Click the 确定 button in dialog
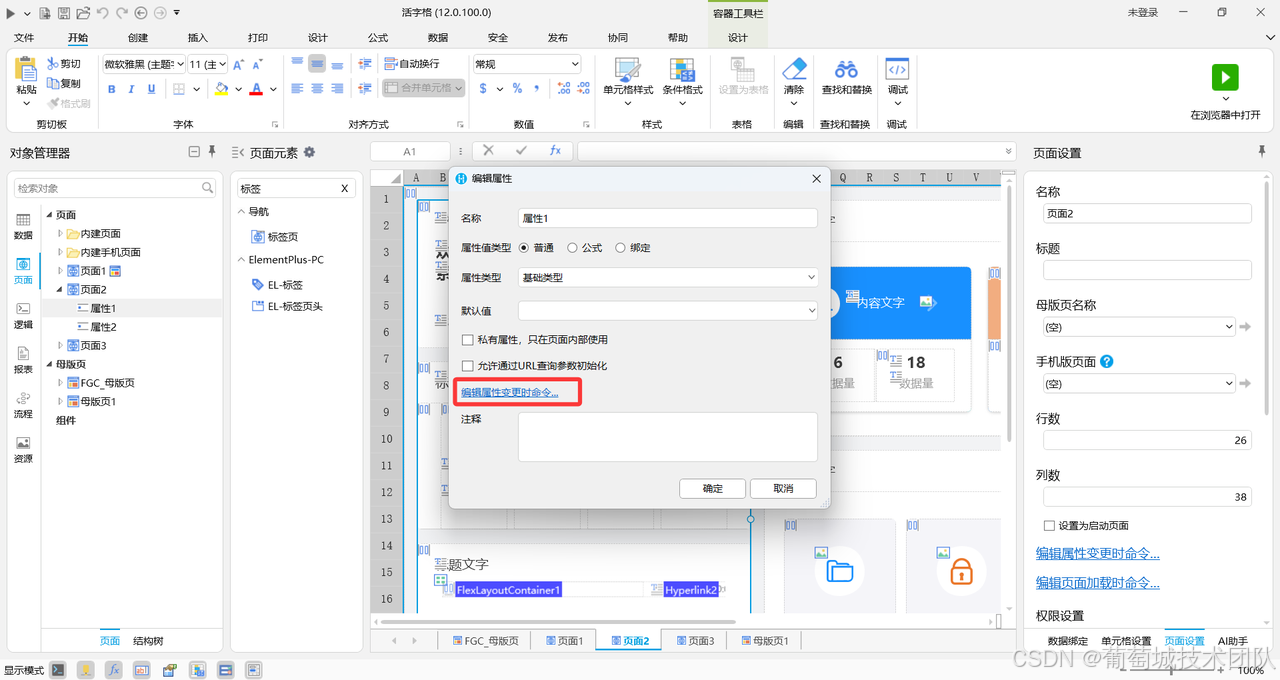The width and height of the screenshot is (1280, 680). [713, 489]
